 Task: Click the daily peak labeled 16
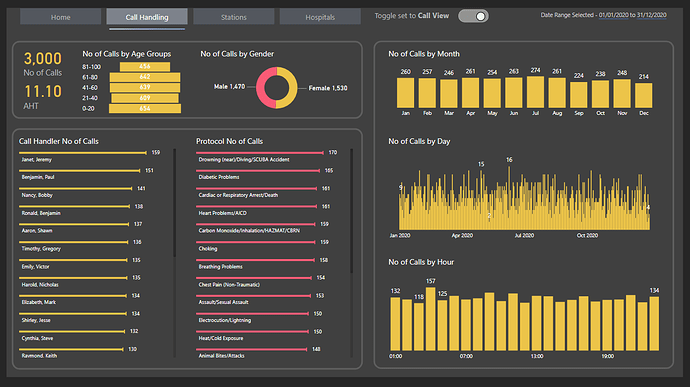509,197
